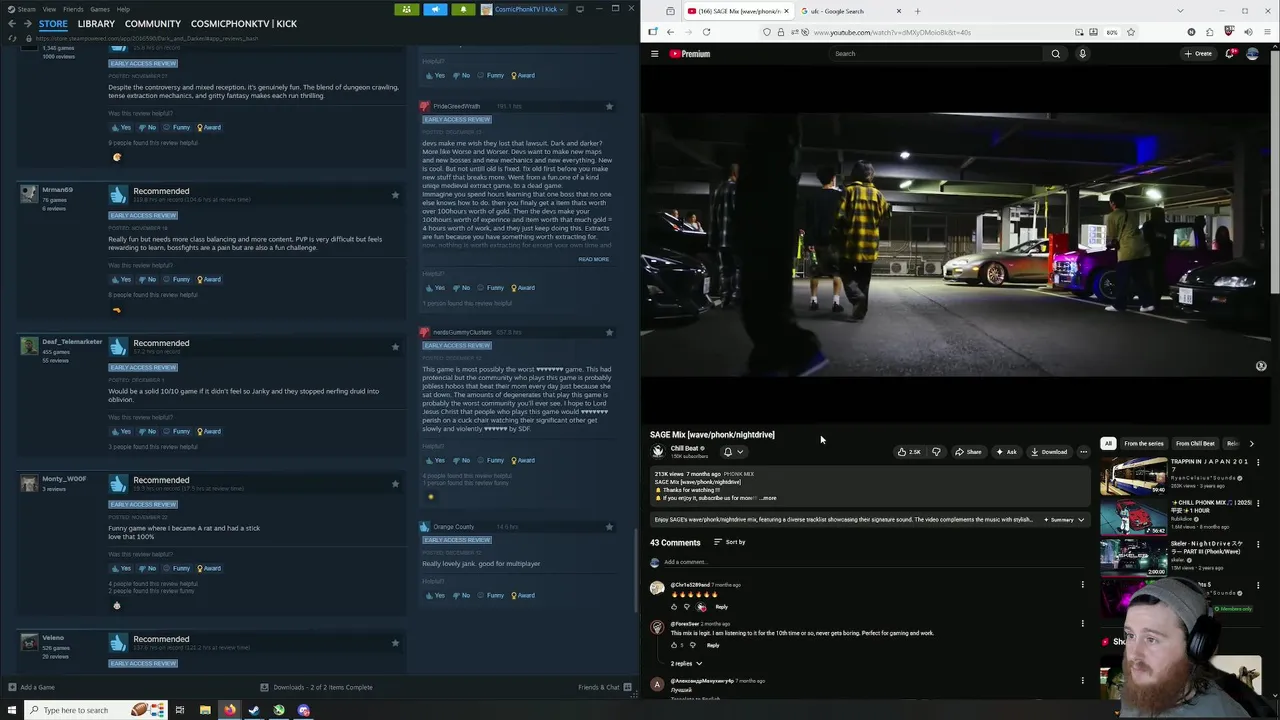Reload the Firefox page
Viewport: 1280px width, 720px height.
(x=706, y=32)
